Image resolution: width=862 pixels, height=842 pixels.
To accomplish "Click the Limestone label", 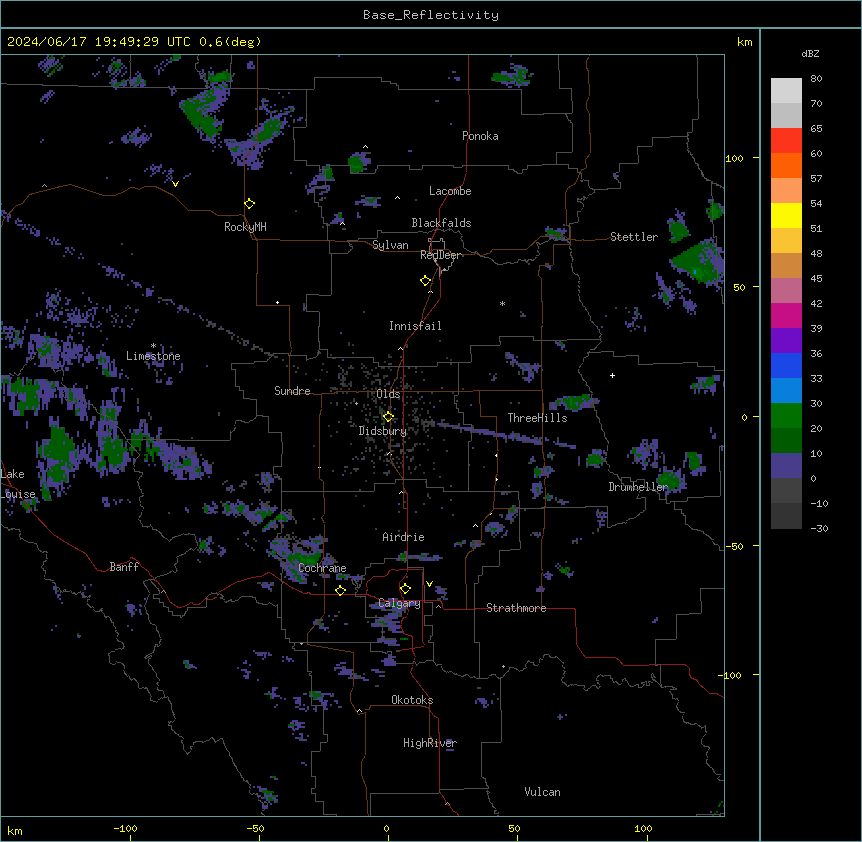I will (x=153, y=356).
